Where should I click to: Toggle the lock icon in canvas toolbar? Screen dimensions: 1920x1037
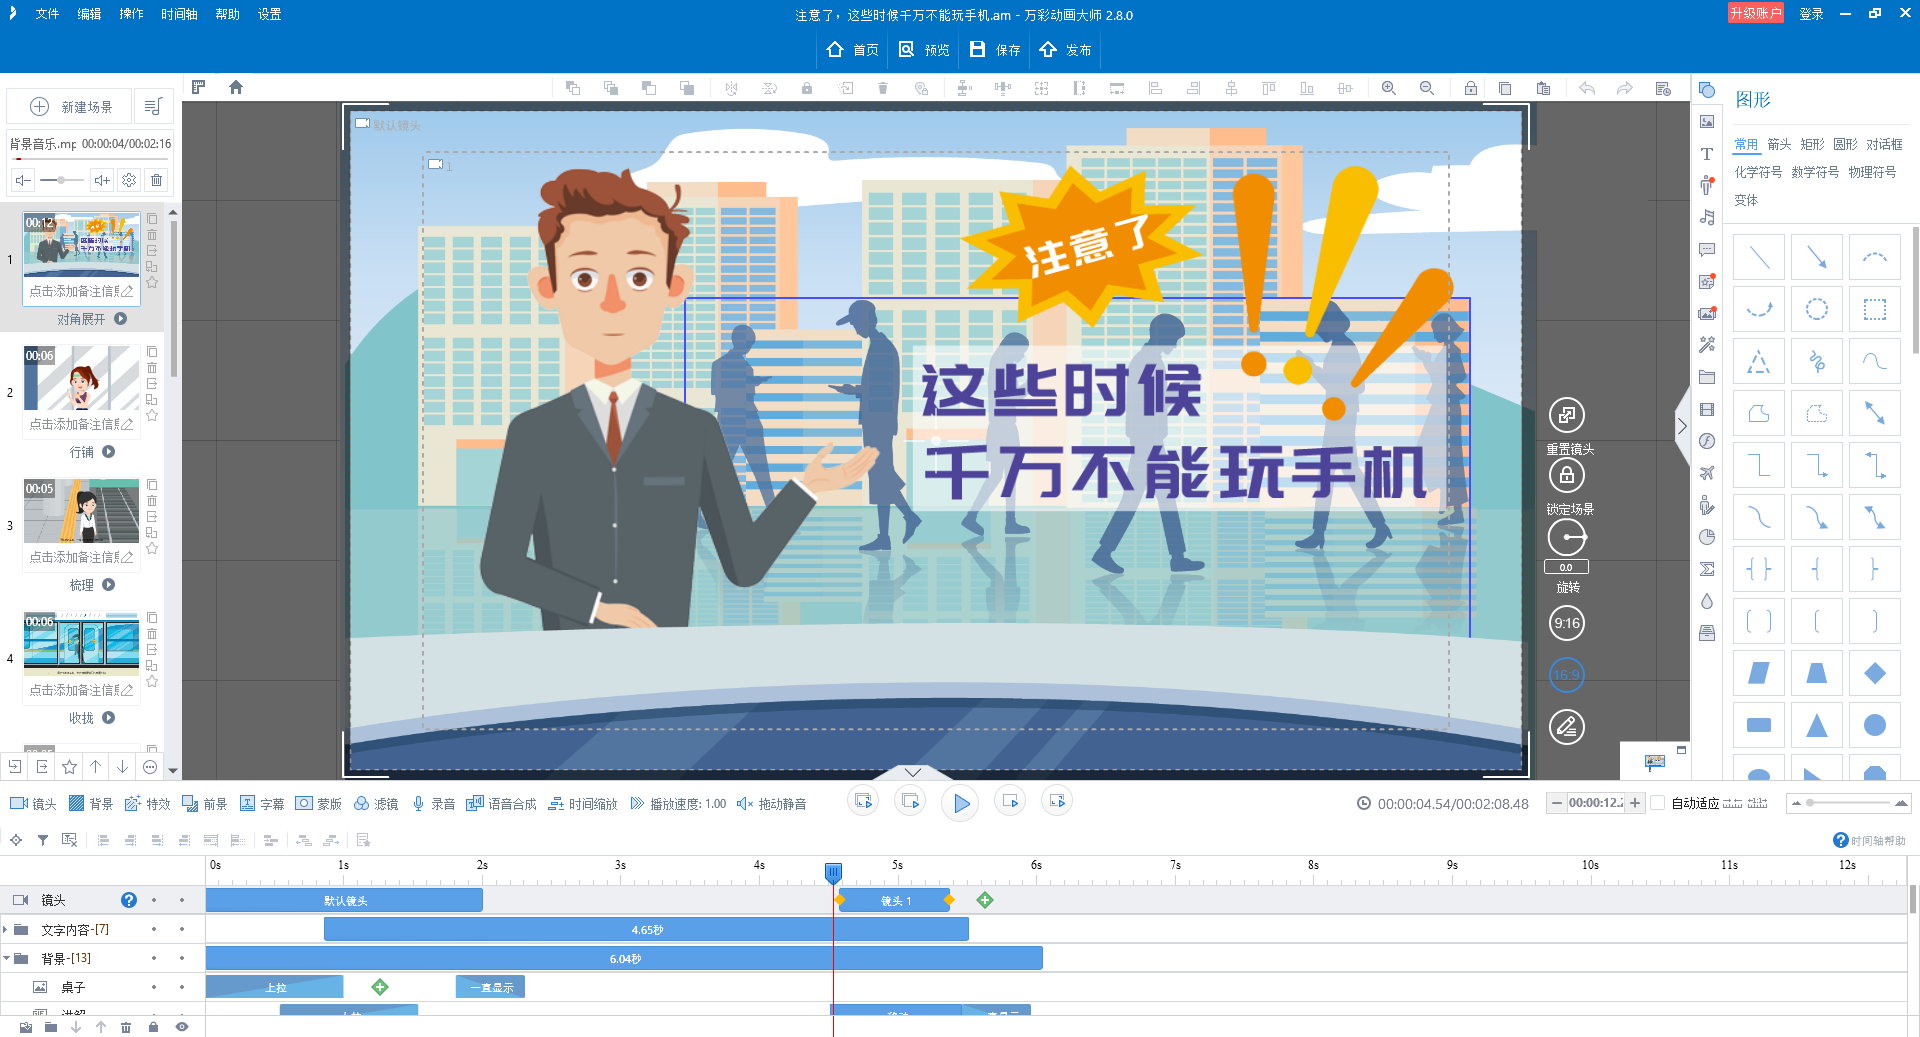(1471, 88)
